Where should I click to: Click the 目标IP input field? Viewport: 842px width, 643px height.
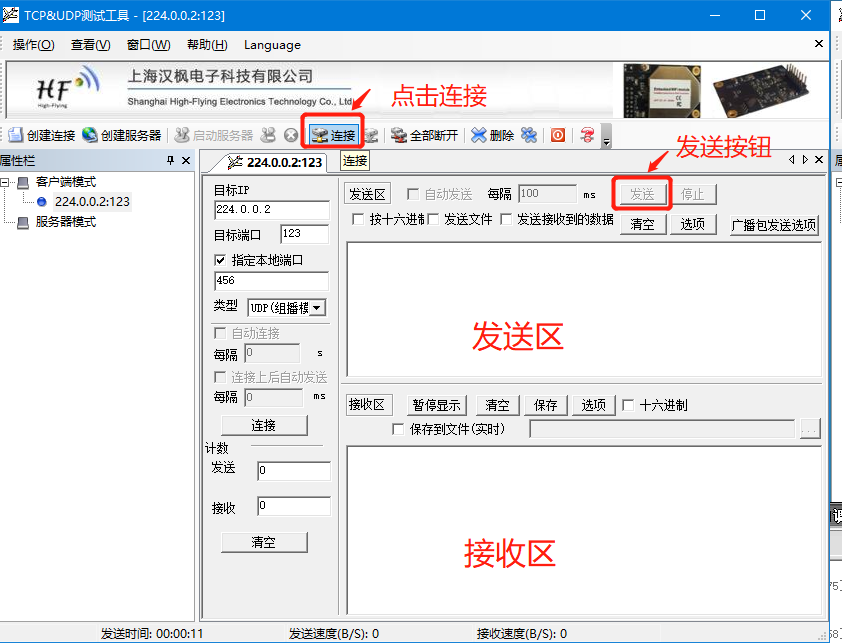pyautogui.click(x=272, y=210)
